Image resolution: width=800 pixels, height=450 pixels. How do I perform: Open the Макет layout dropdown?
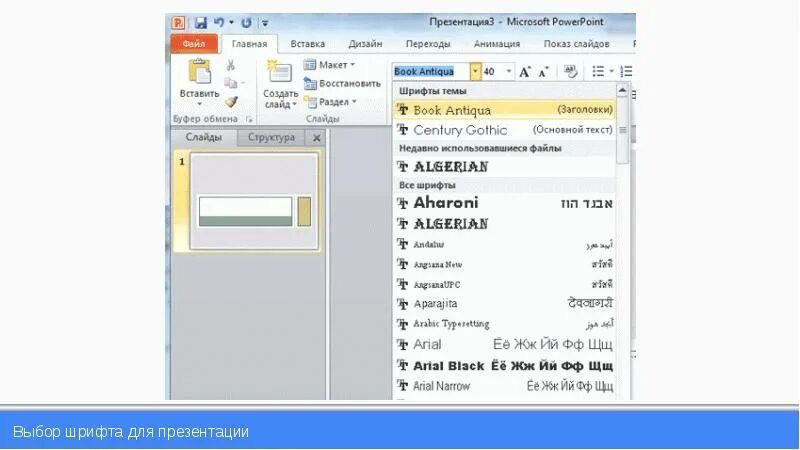pos(330,65)
